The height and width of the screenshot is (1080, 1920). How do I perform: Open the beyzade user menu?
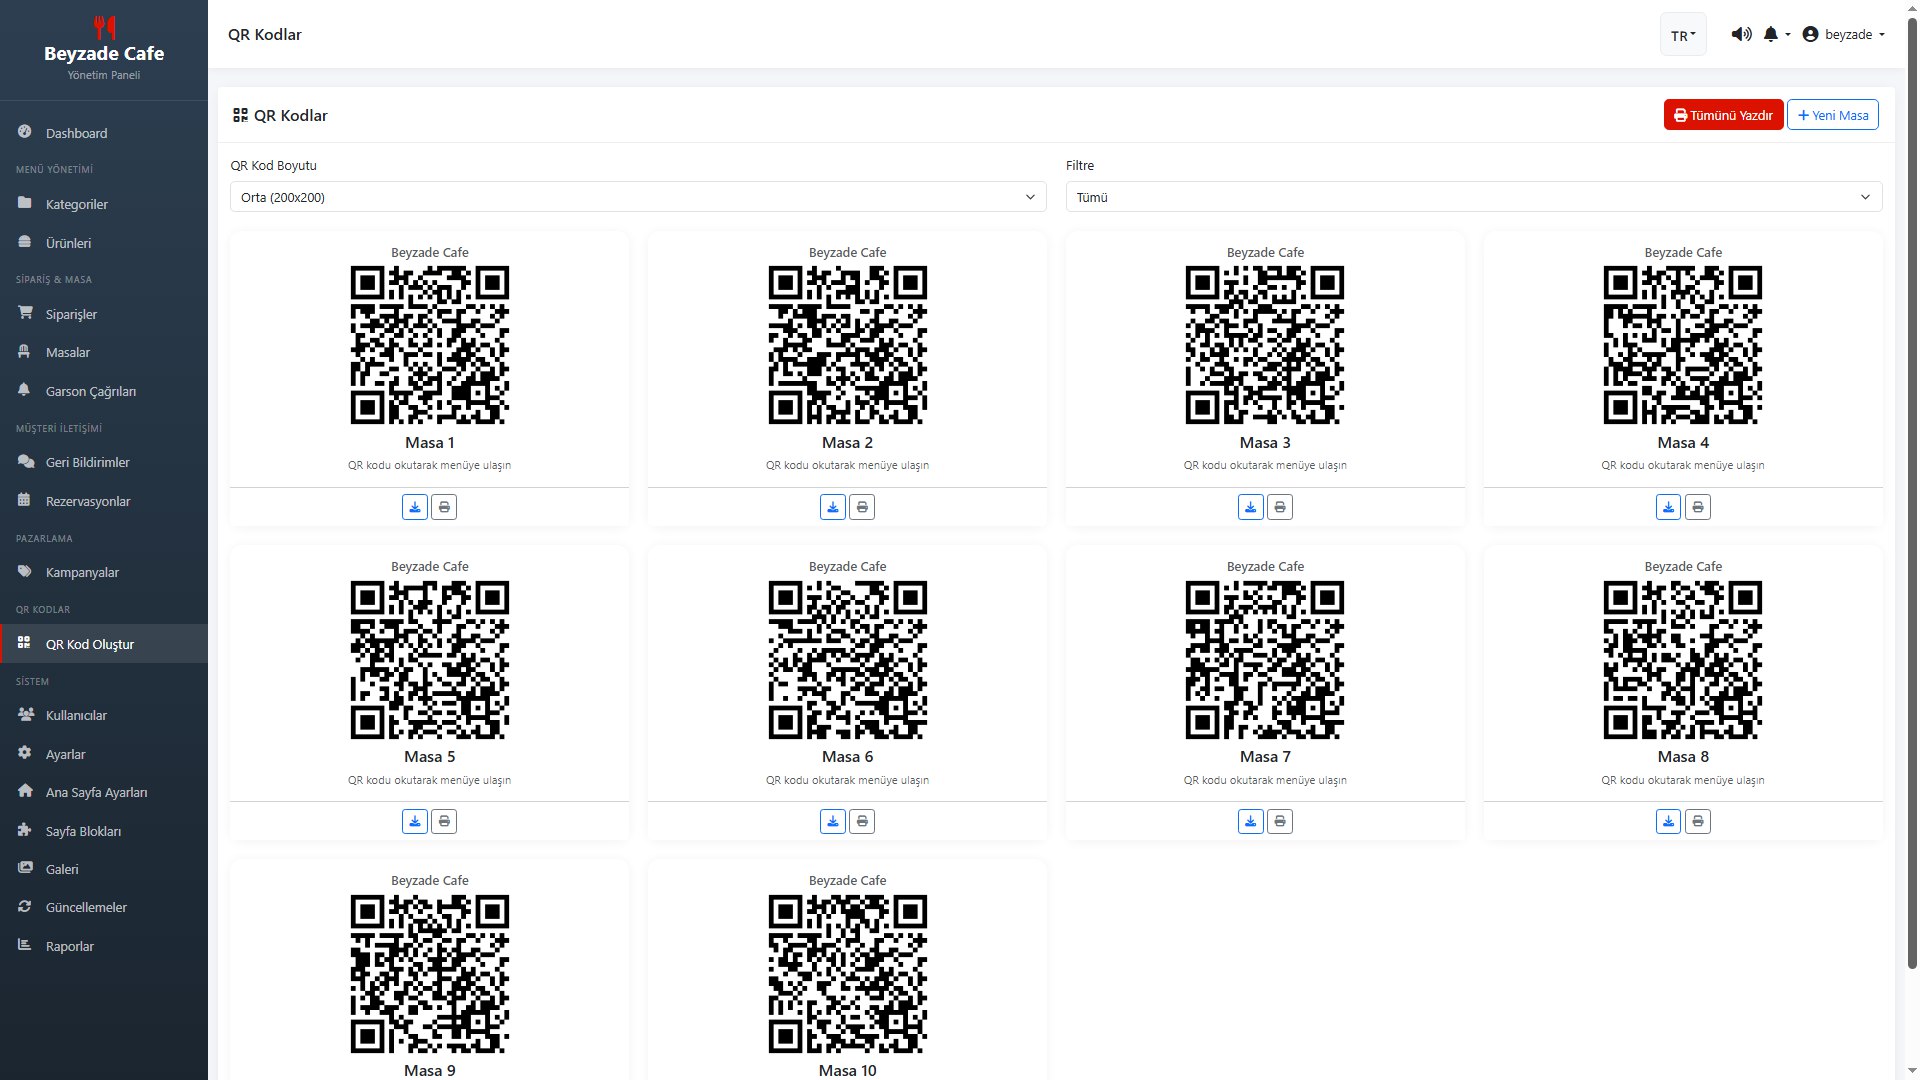[1843, 34]
